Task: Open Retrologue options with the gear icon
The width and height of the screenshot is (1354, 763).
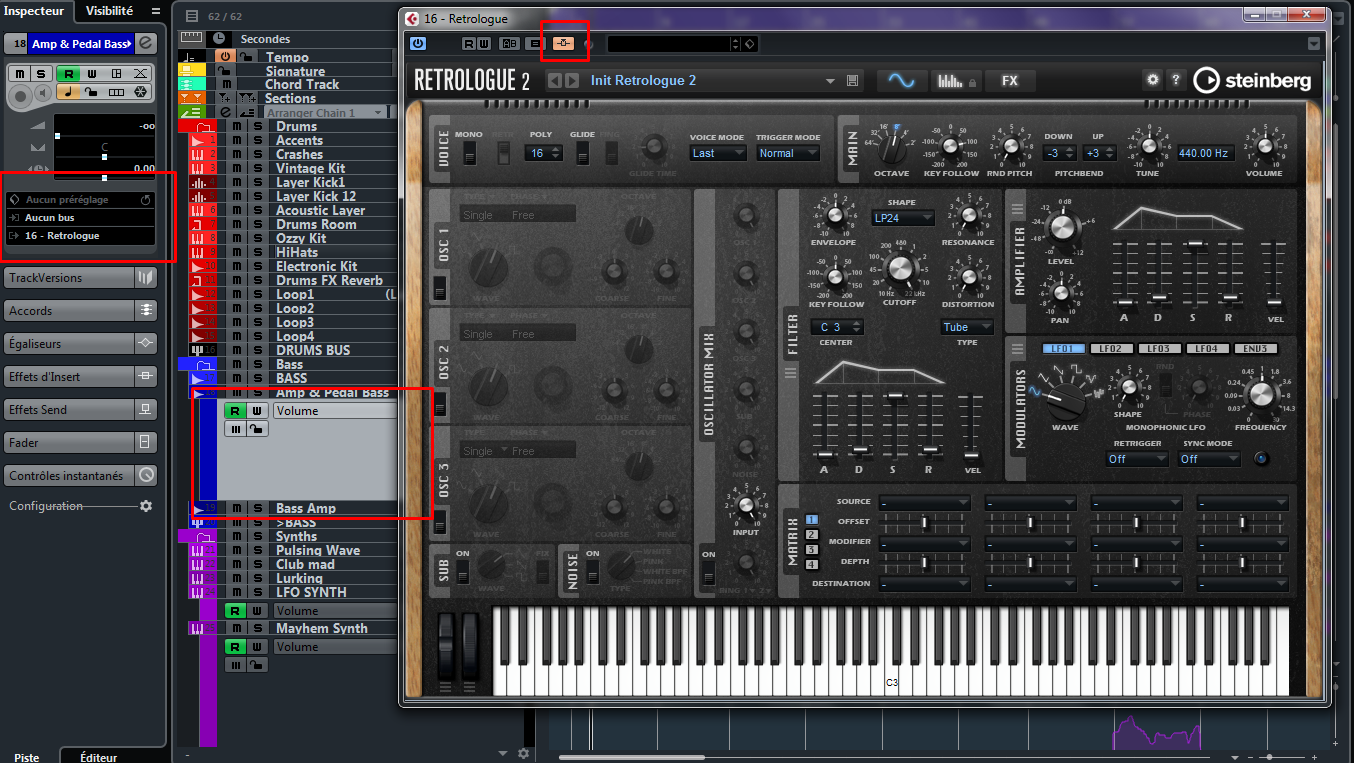Action: pos(1153,80)
